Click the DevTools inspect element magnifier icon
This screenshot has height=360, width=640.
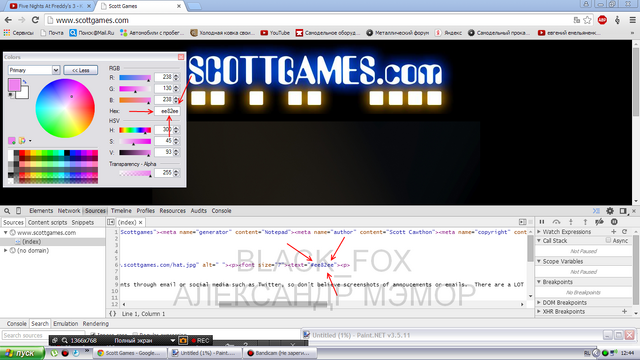click(x=7, y=211)
